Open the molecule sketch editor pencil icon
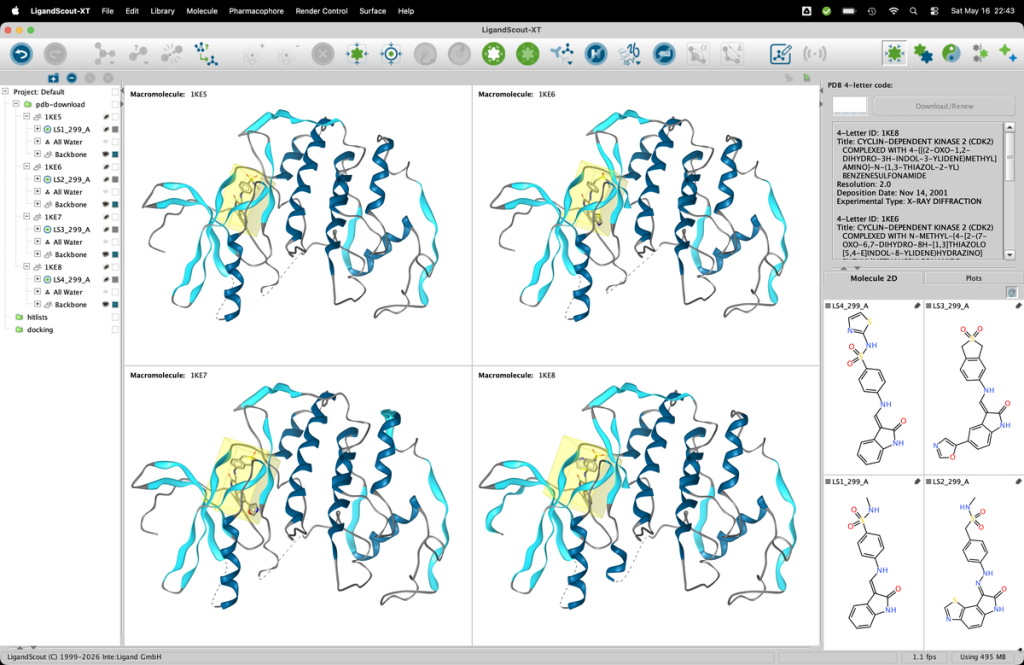Image resolution: width=1024 pixels, height=665 pixels. pyautogui.click(x=780, y=54)
